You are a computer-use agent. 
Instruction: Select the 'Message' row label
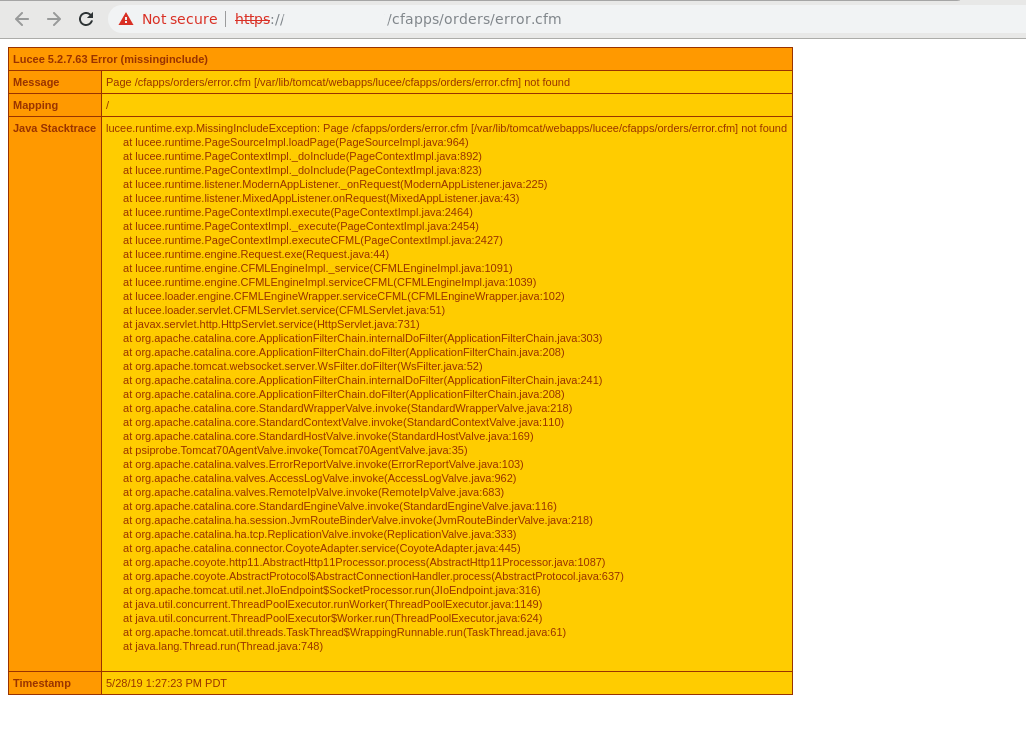pyautogui.click(x=36, y=82)
